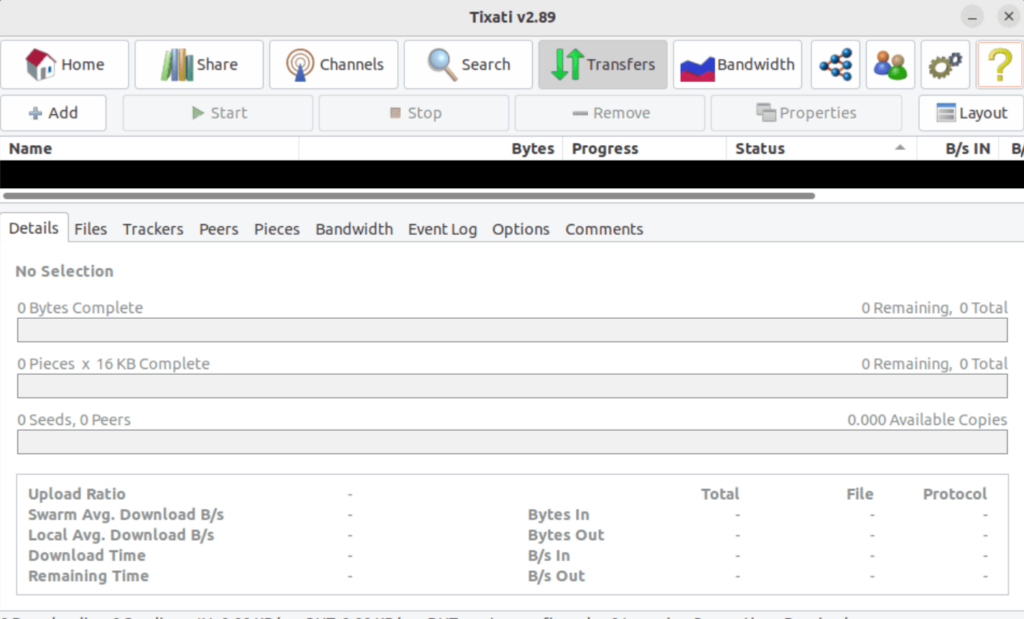Open the Home view

click(65, 65)
